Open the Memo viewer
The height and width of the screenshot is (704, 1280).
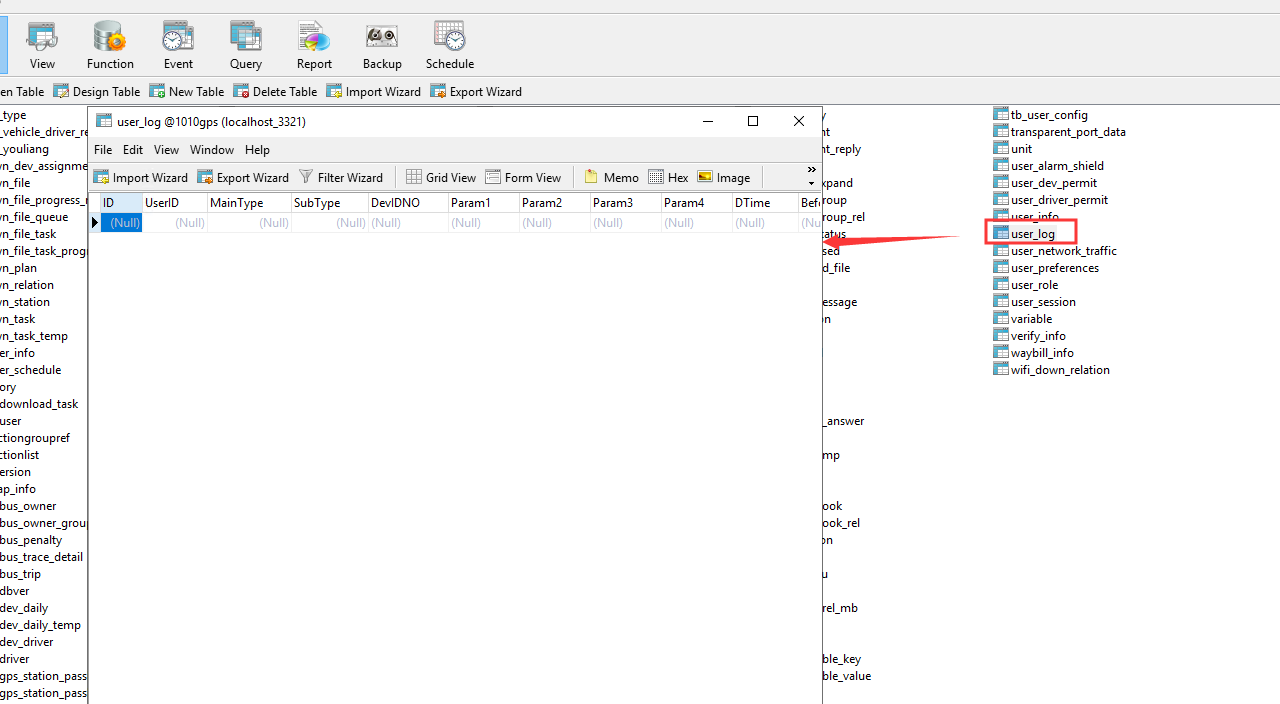click(611, 177)
